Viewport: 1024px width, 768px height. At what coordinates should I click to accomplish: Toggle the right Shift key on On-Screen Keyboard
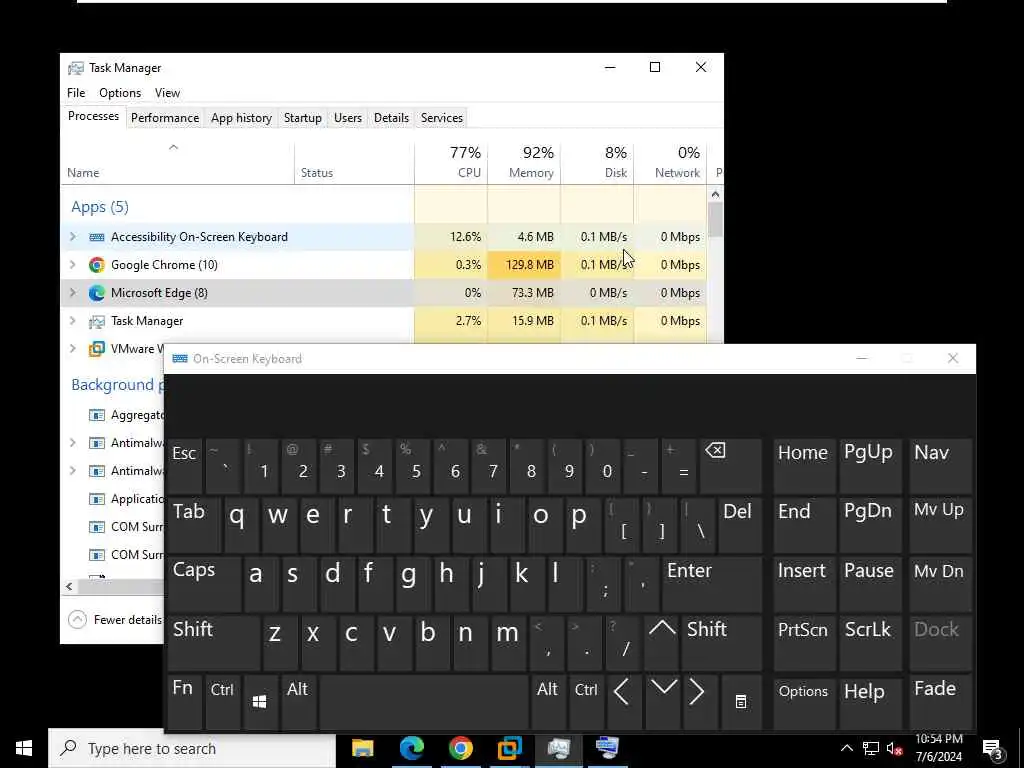click(x=722, y=643)
